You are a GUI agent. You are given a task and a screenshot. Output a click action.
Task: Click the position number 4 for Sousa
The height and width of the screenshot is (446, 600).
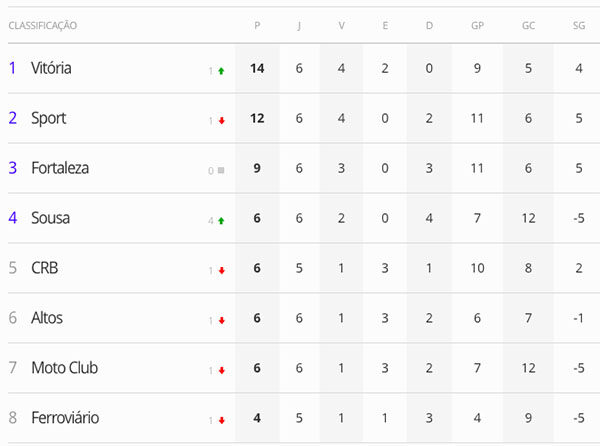(13, 218)
